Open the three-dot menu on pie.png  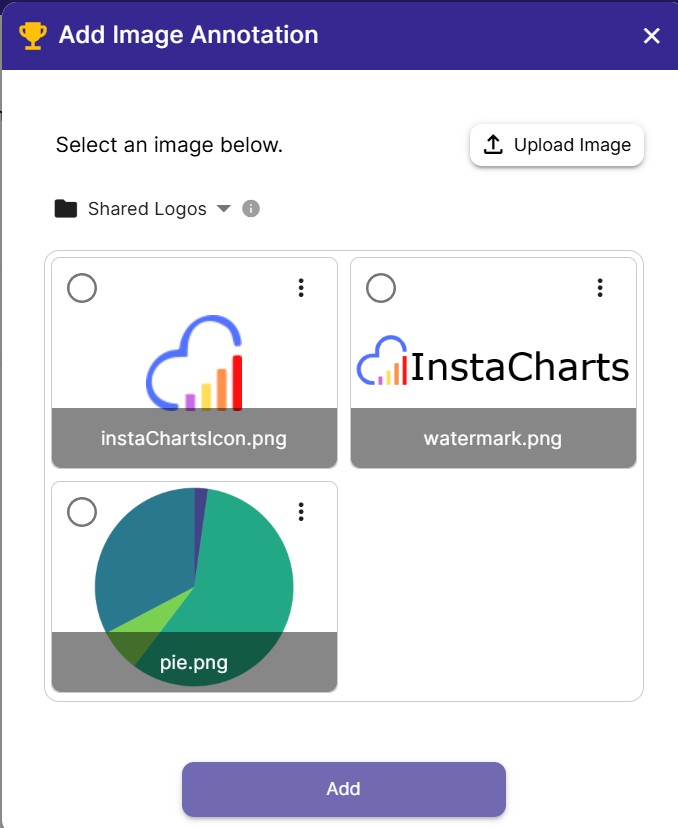point(301,511)
